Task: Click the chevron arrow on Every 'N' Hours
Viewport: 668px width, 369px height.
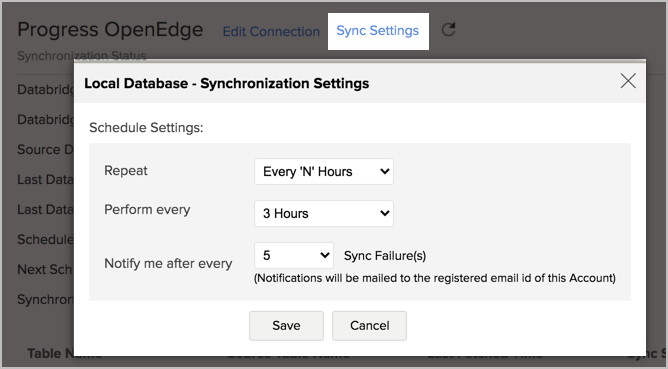Action: pyautogui.click(x=384, y=171)
